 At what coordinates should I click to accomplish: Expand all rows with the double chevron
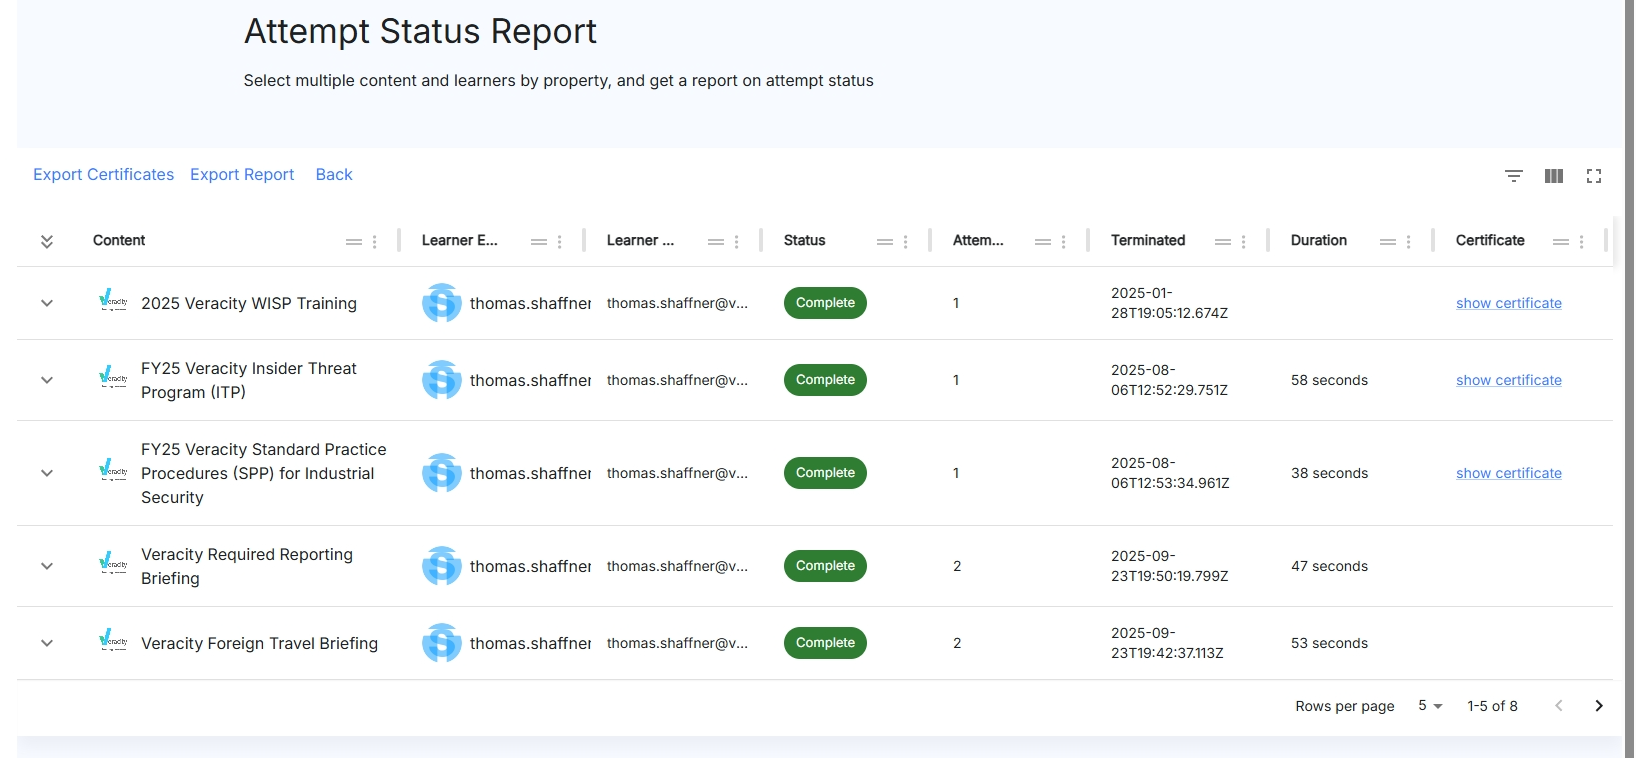click(47, 241)
